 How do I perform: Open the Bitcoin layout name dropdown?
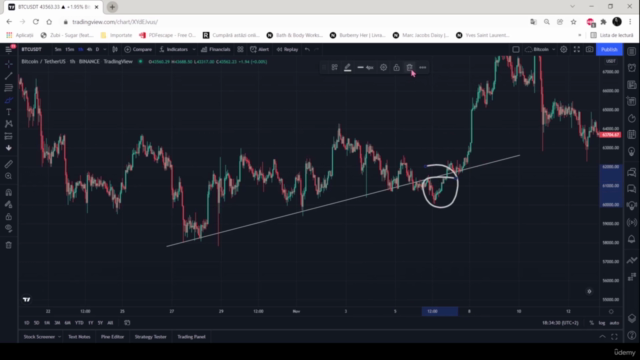pos(540,49)
